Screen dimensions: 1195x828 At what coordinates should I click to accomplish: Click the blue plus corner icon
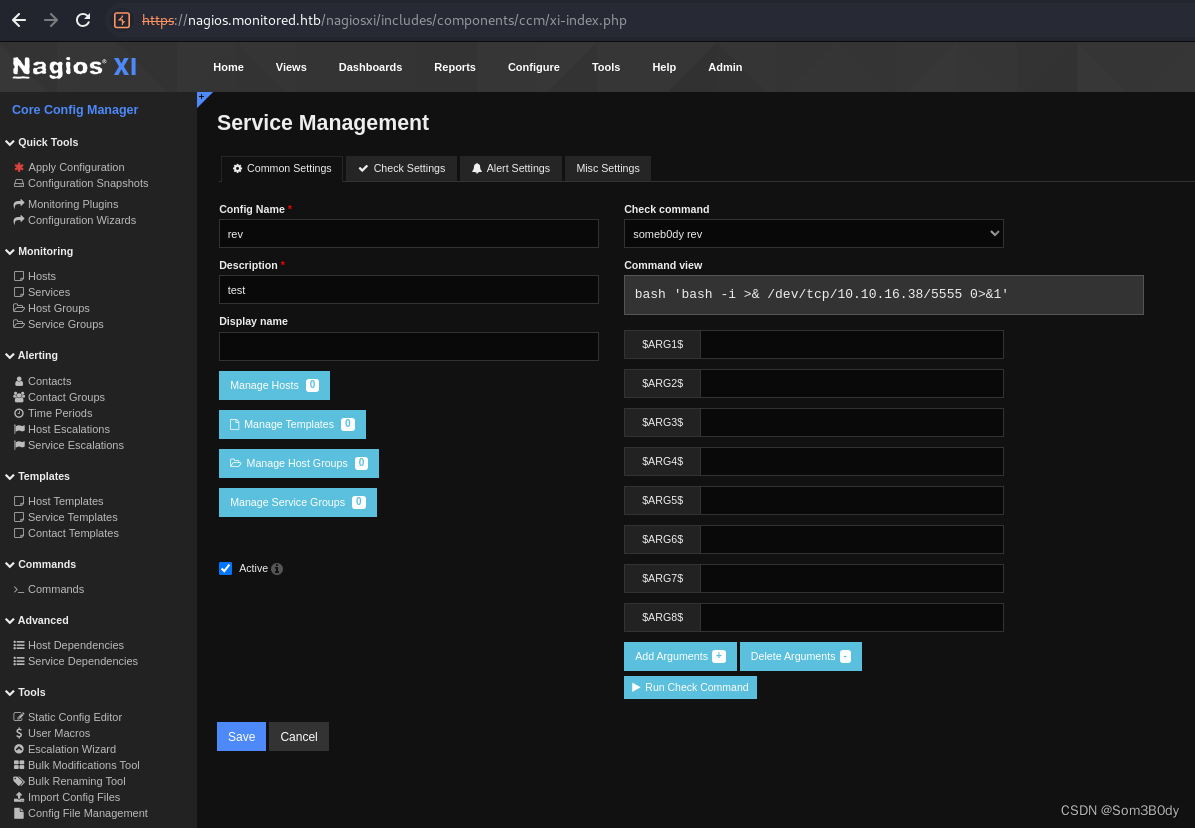point(203,98)
